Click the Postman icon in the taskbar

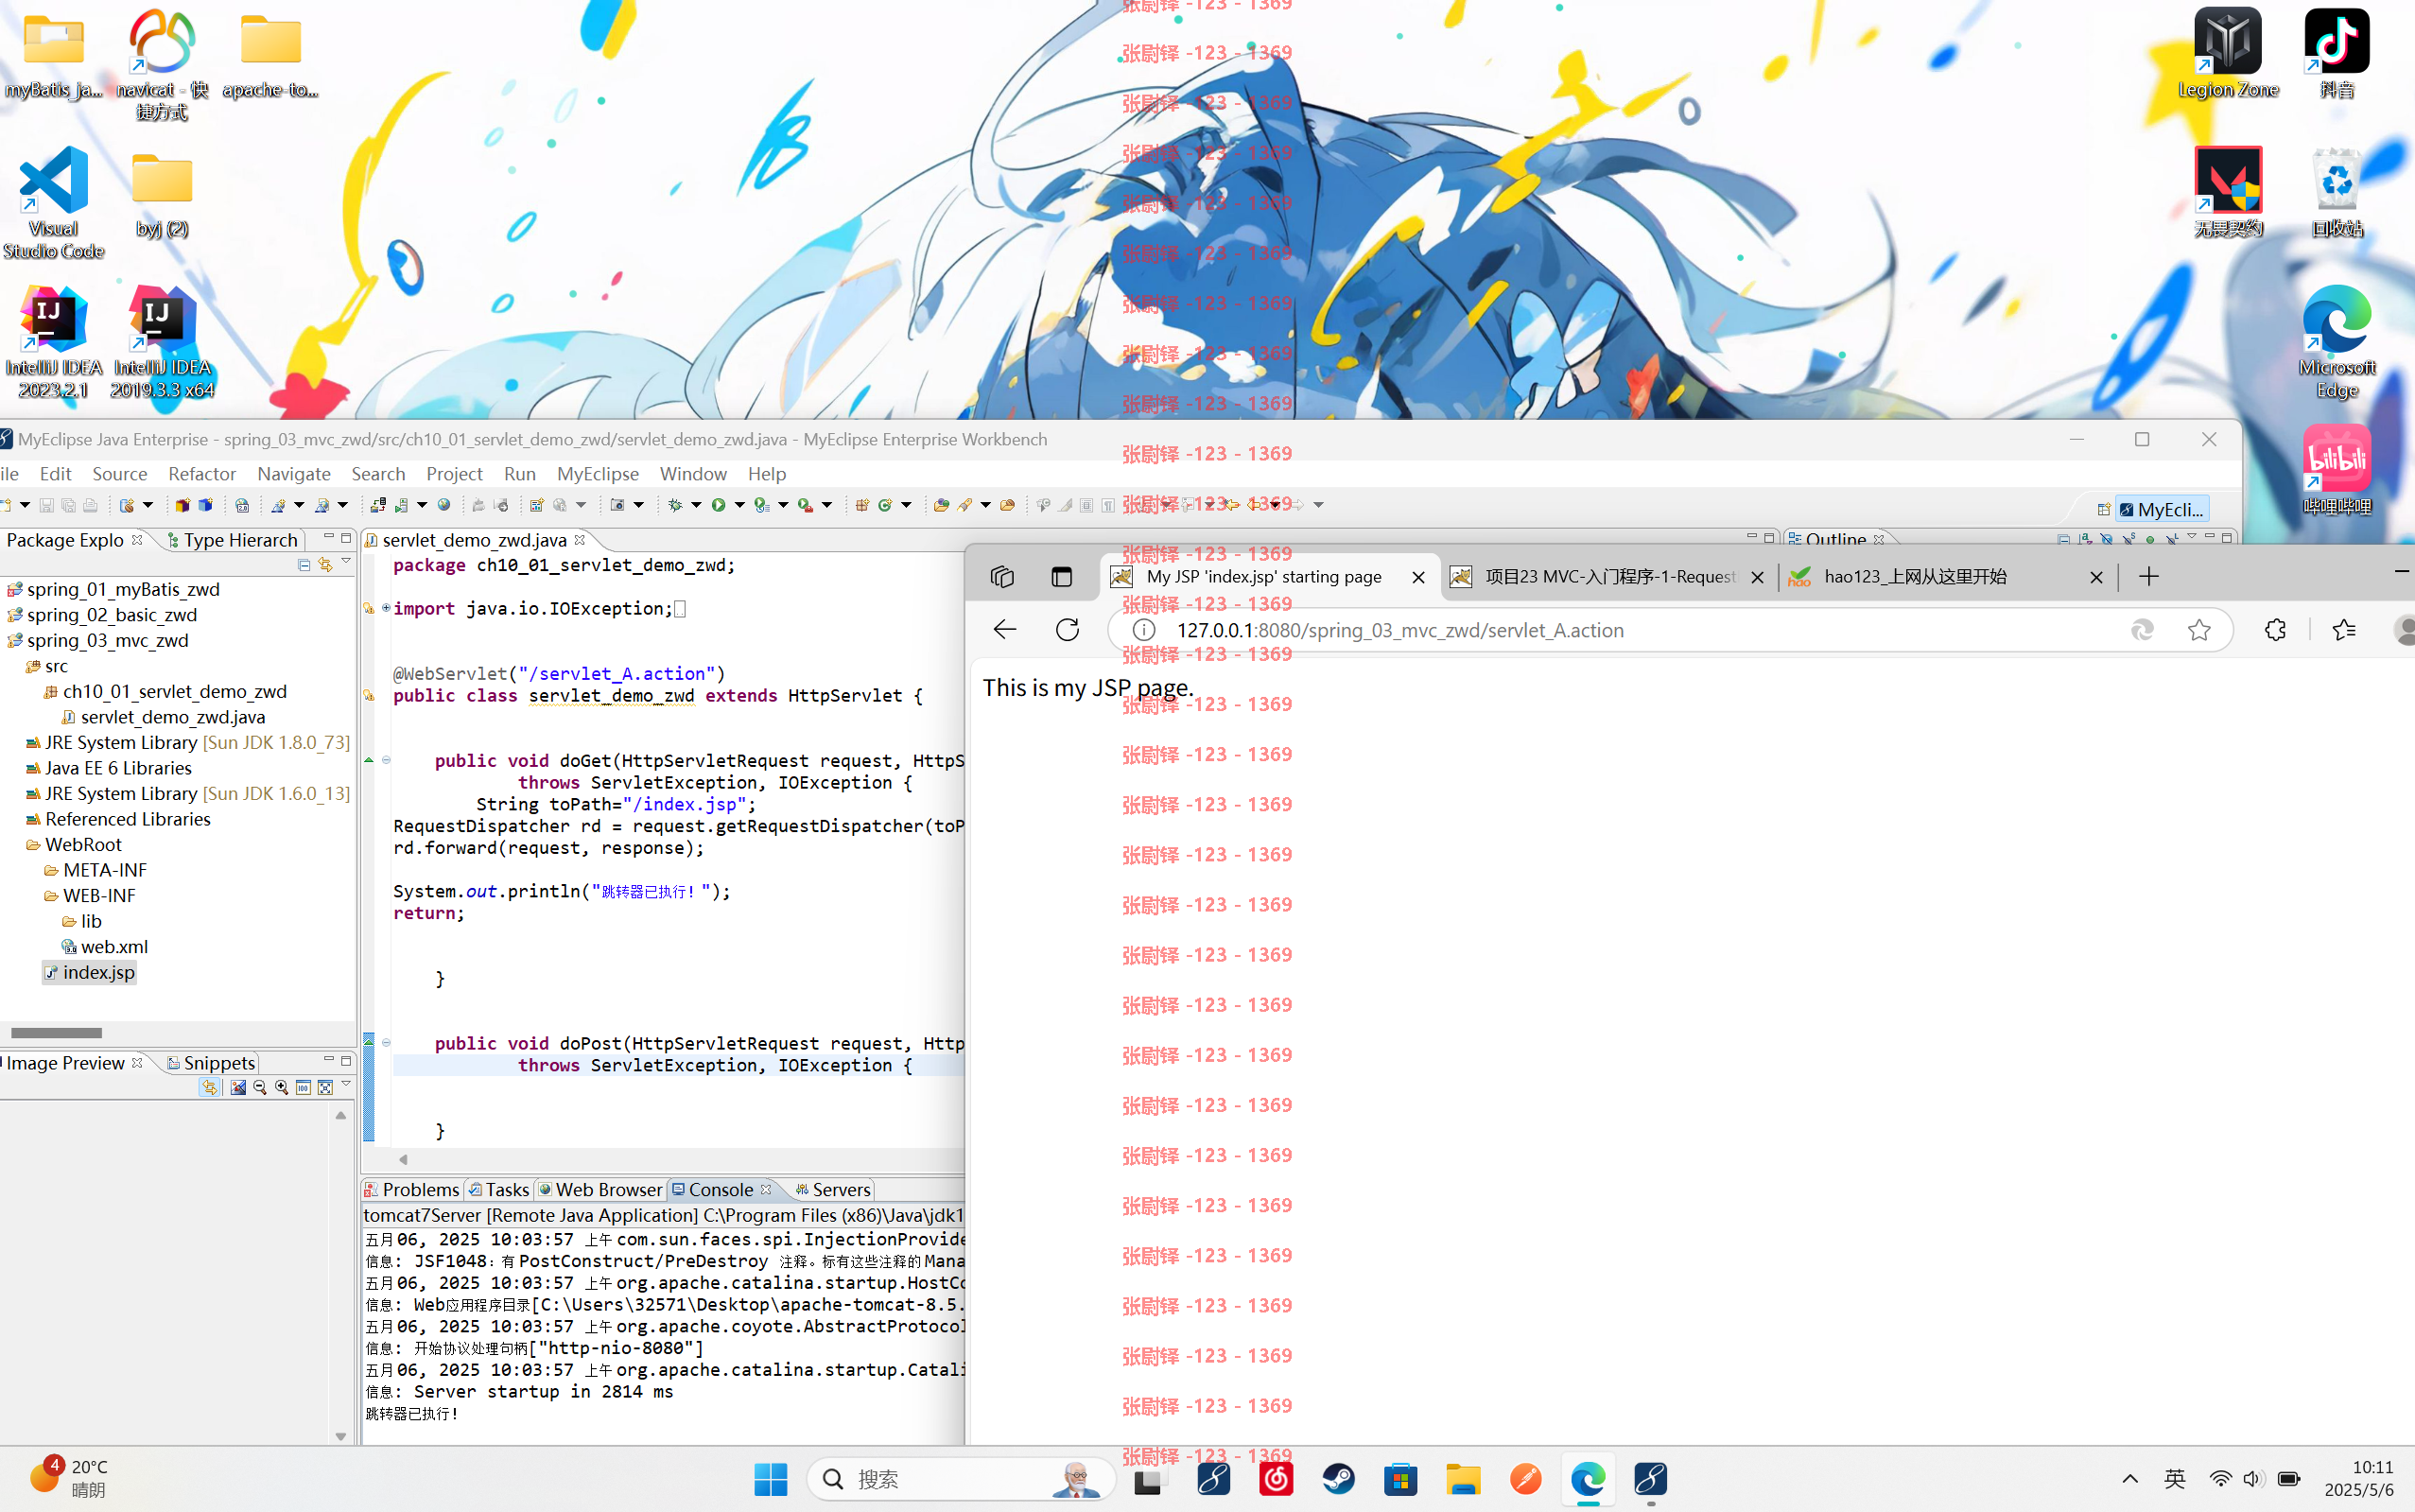click(x=1525, y=1479)
